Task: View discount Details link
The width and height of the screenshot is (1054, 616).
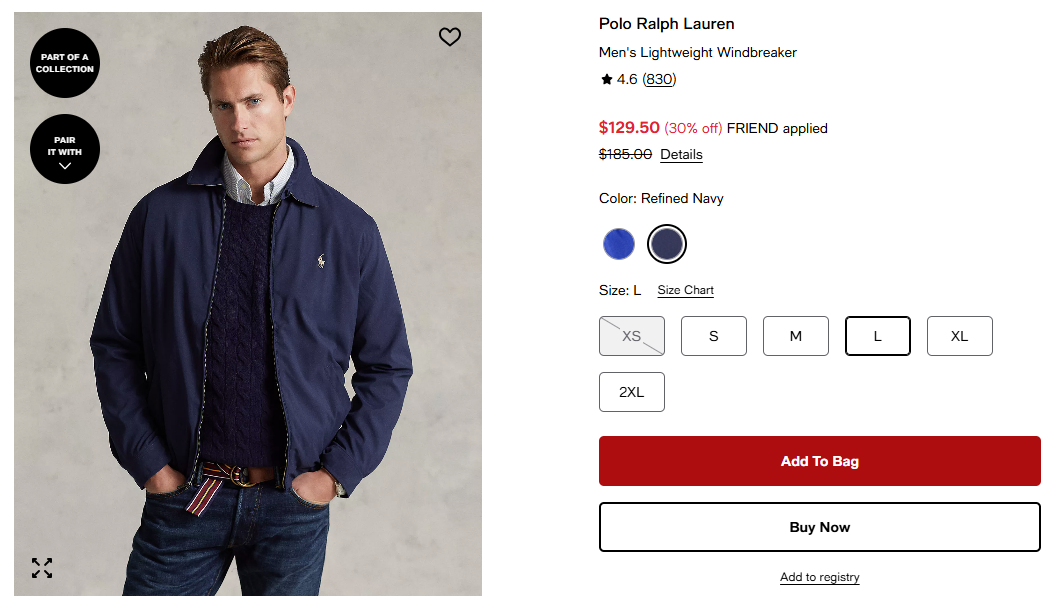Action: point(681,155)
